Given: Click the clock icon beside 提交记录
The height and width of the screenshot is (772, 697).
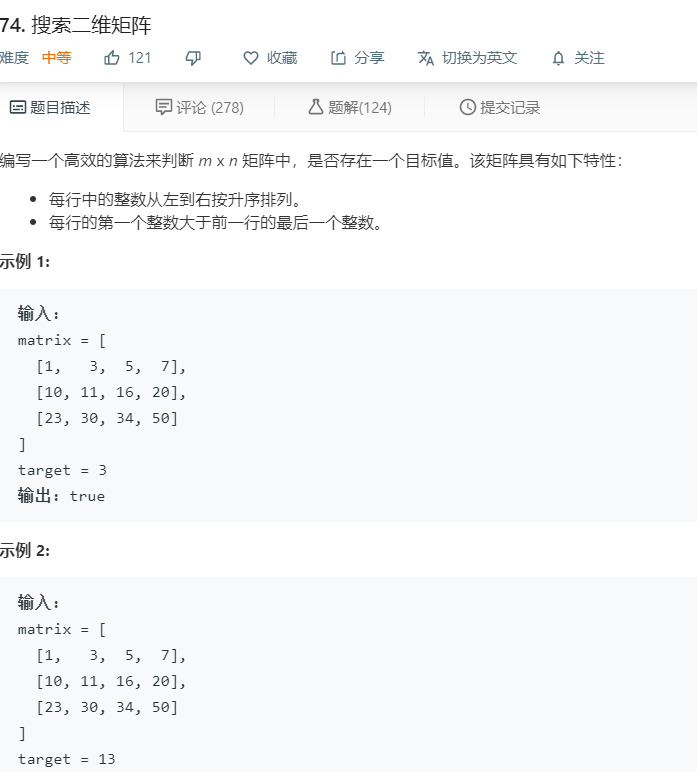Looking at the screenshot, I should point(468,107).
